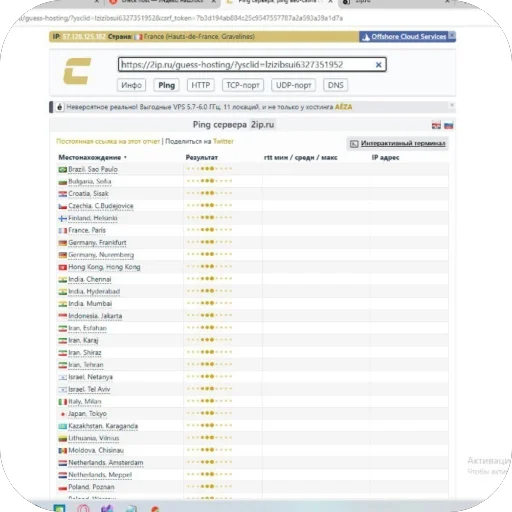This screenshot has width=512, height=512.
Task: Open the AEZA hosting link
Action: [x=343, y=107]
